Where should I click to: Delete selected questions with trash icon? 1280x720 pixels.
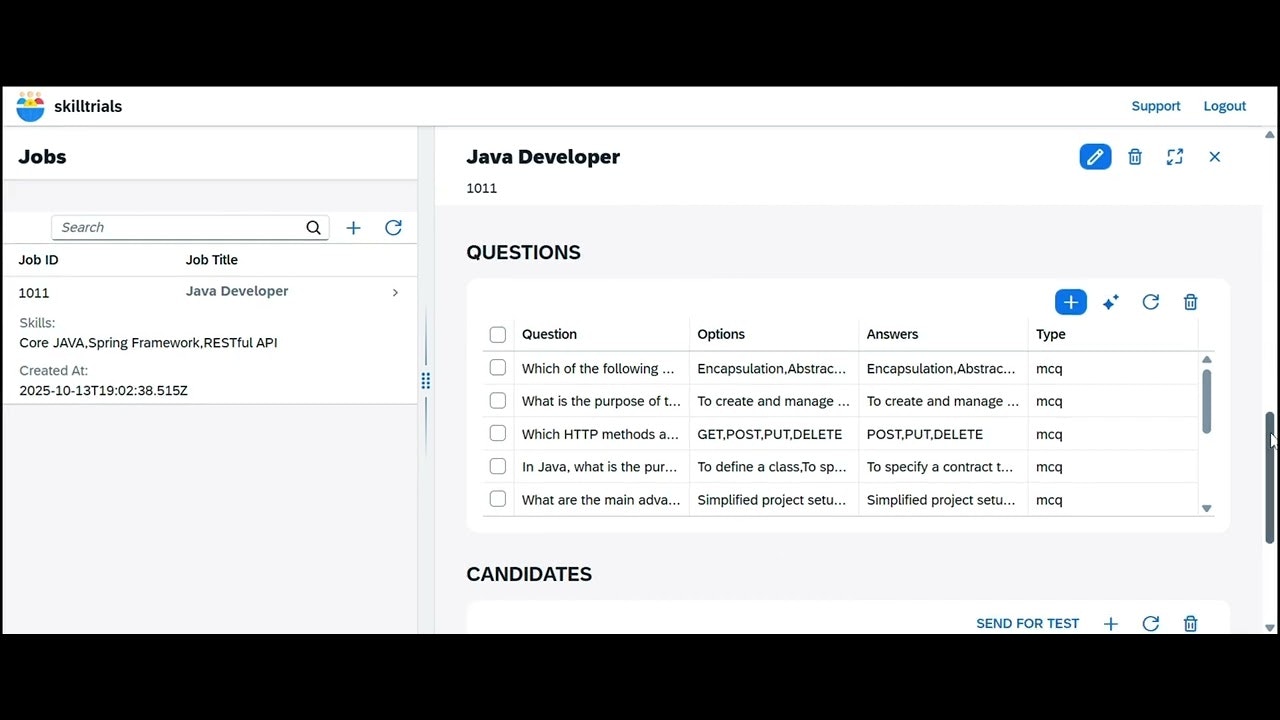pyautogui.click(x=1190, y=302)
